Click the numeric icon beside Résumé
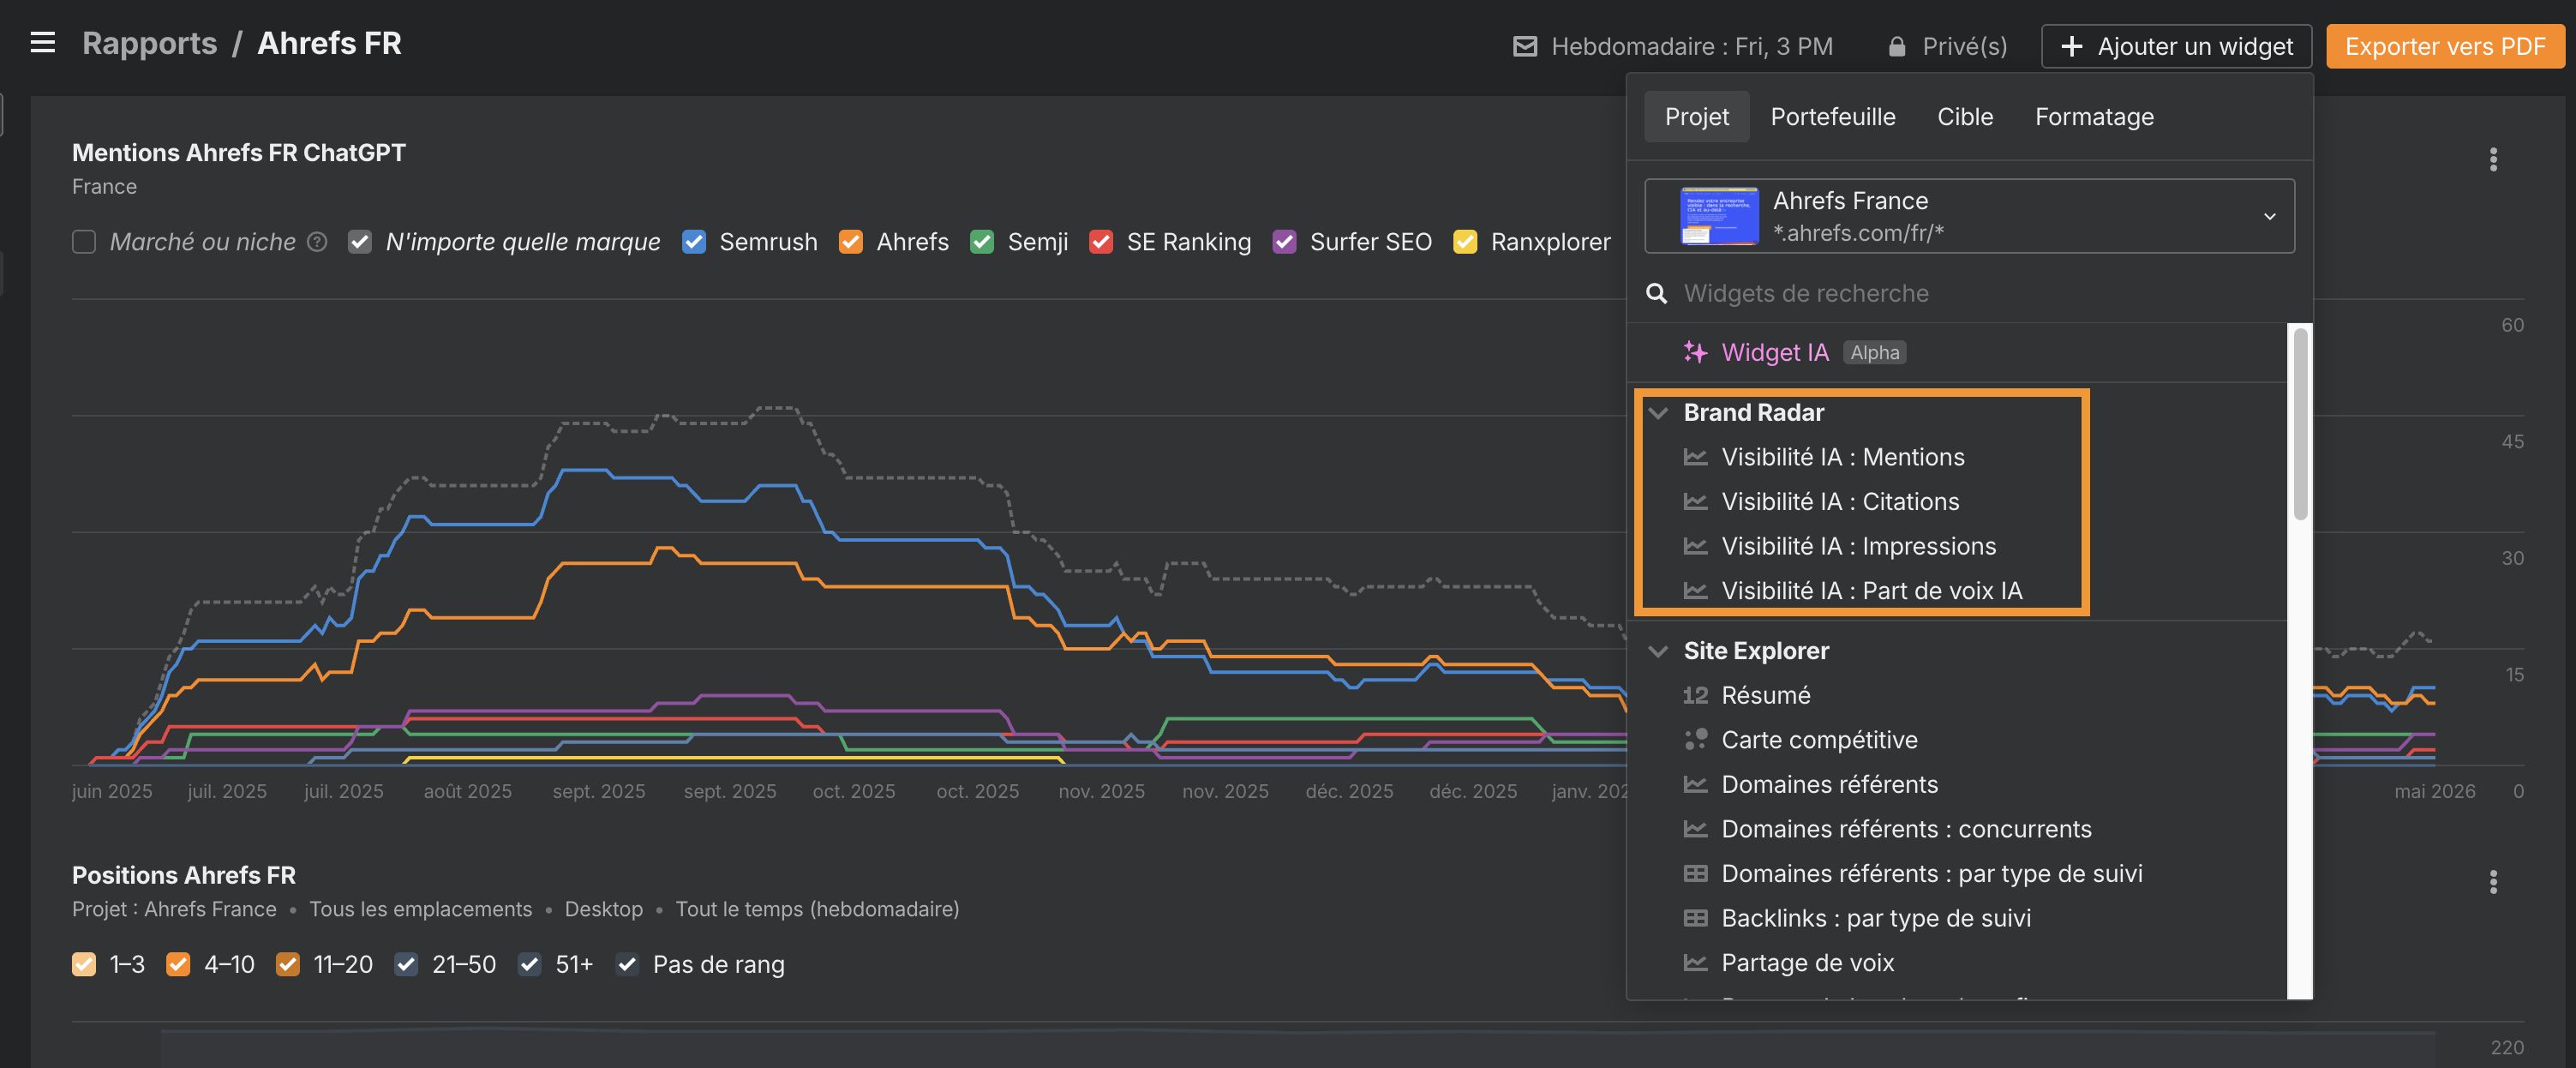Viewport: 2576px width, 1068px height. 1695,695
